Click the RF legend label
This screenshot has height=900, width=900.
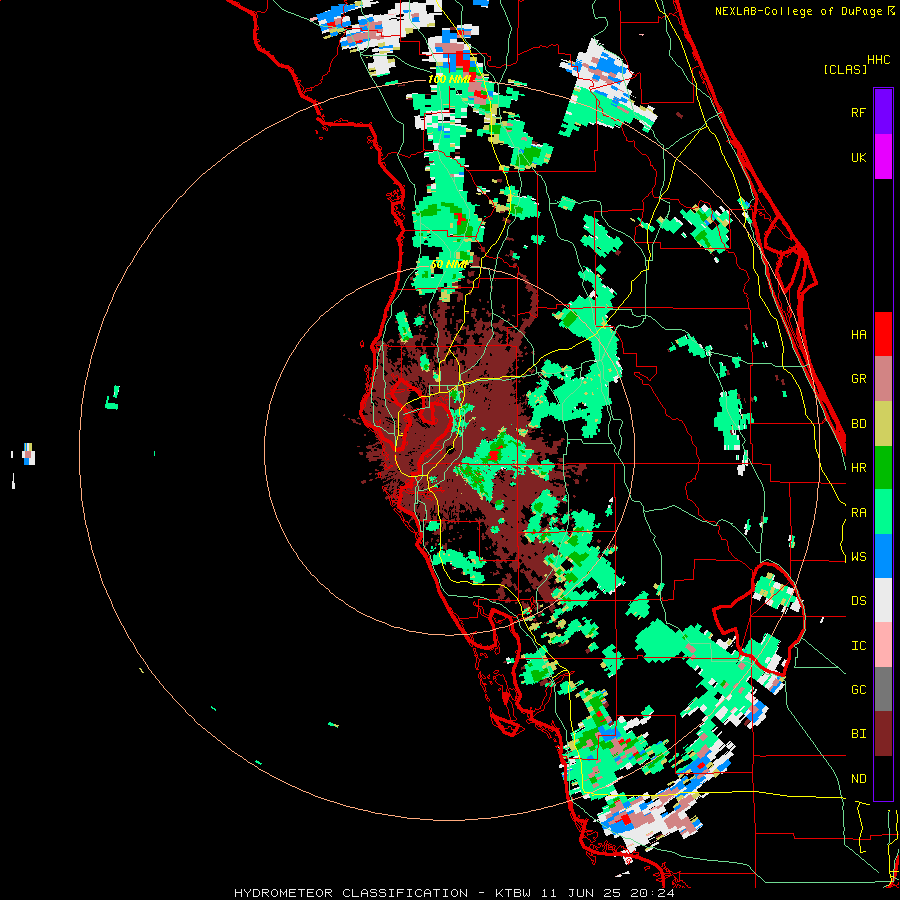point(858,113)
